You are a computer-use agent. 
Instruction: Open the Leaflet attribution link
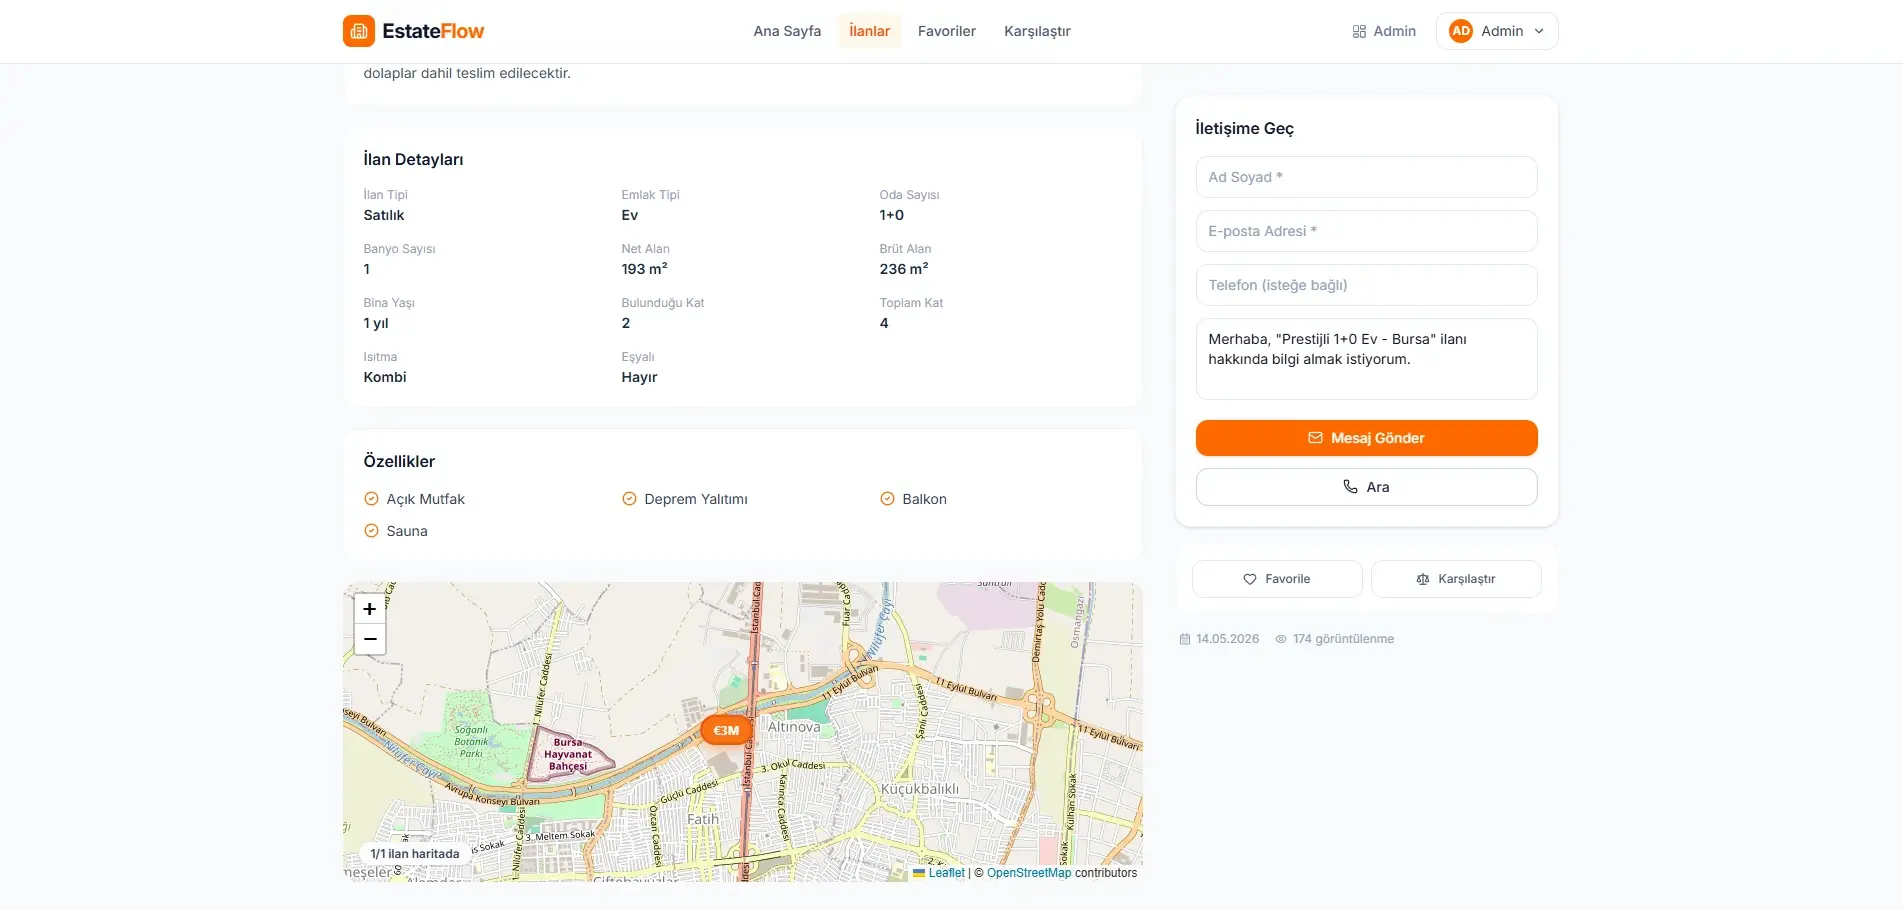pyautogui.click(x=946, y=873)
